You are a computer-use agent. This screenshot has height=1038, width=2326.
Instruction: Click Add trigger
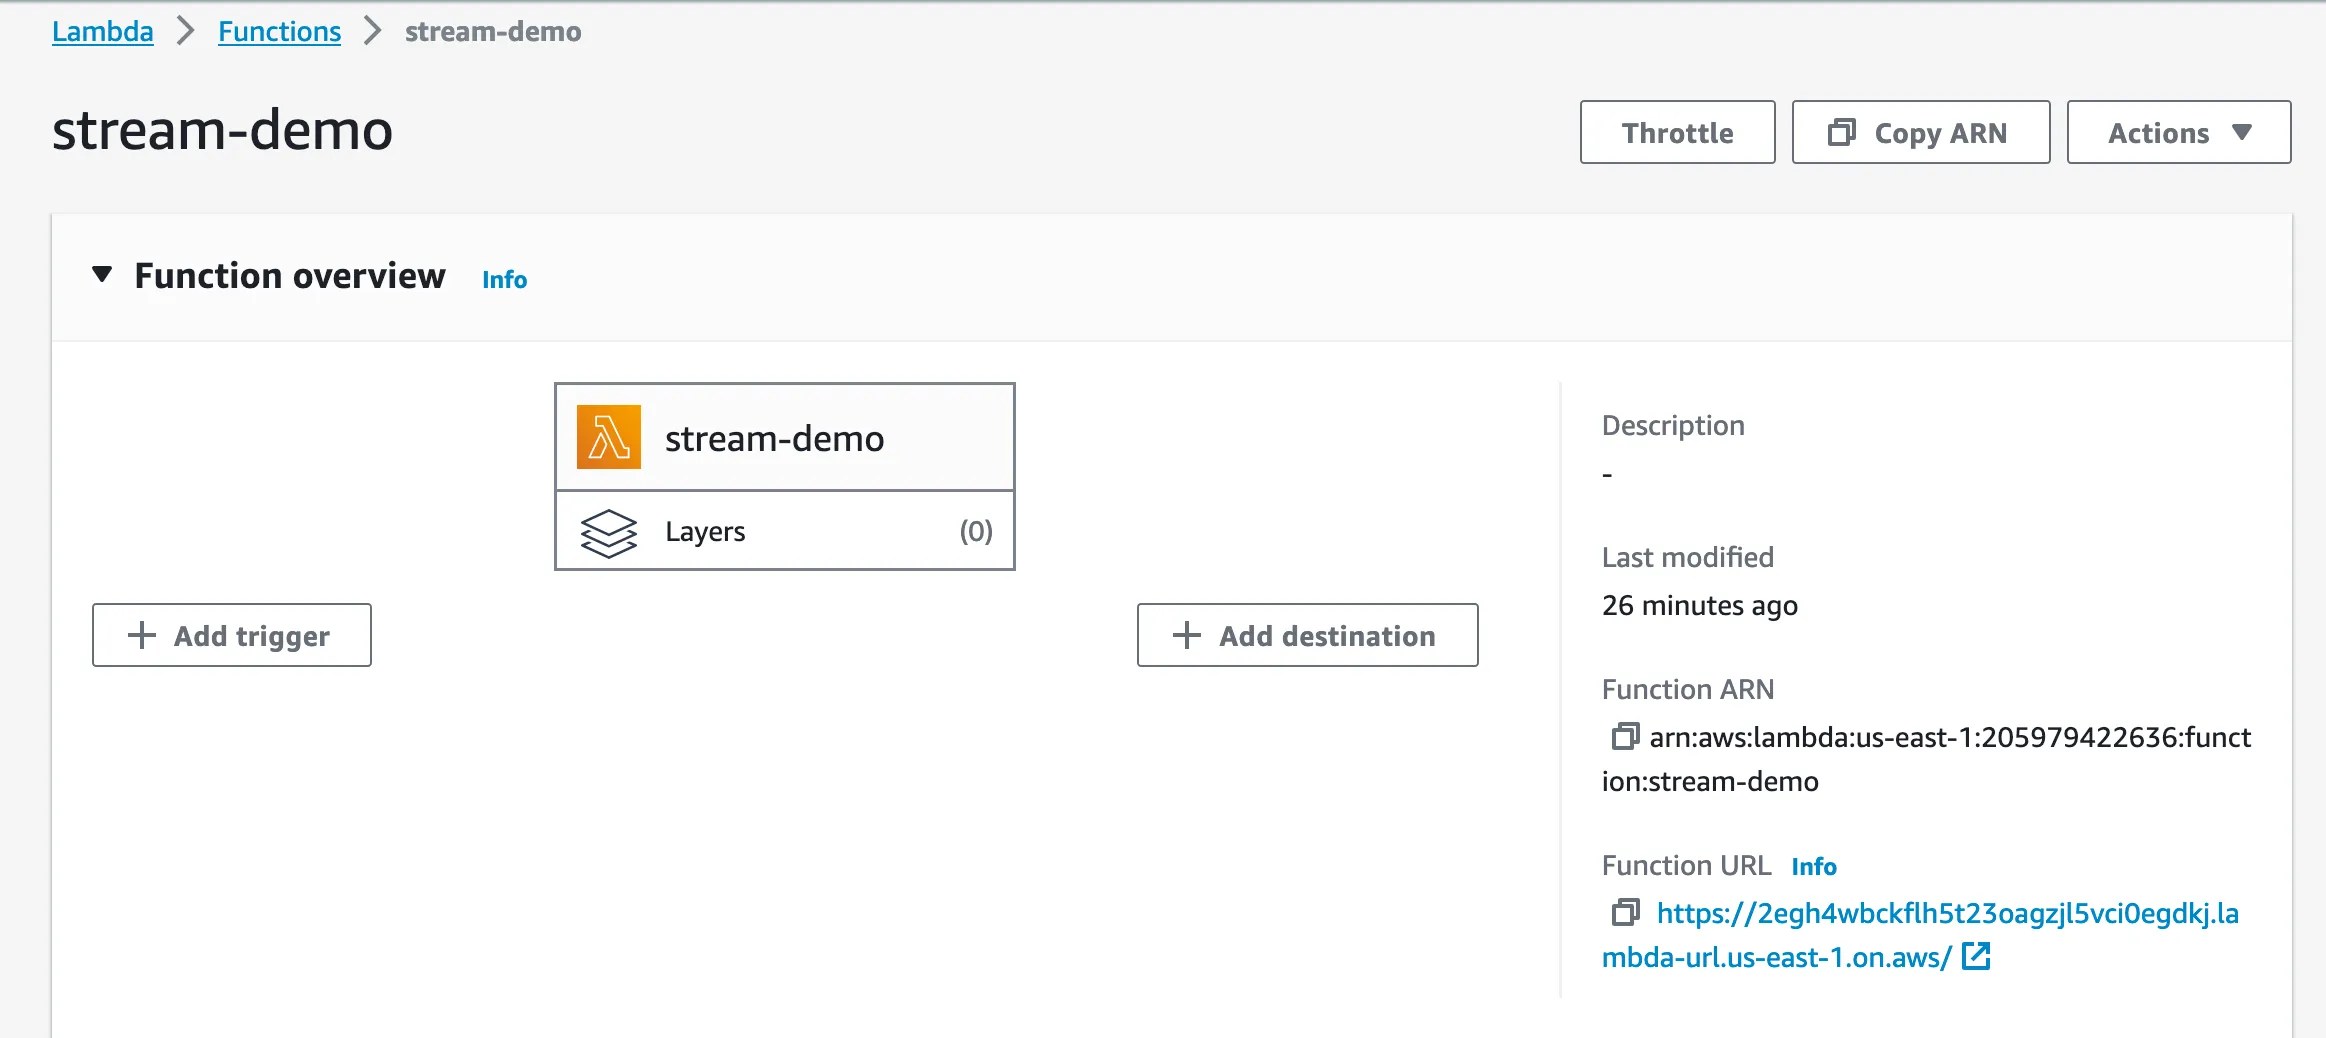[x=231, y=634]
